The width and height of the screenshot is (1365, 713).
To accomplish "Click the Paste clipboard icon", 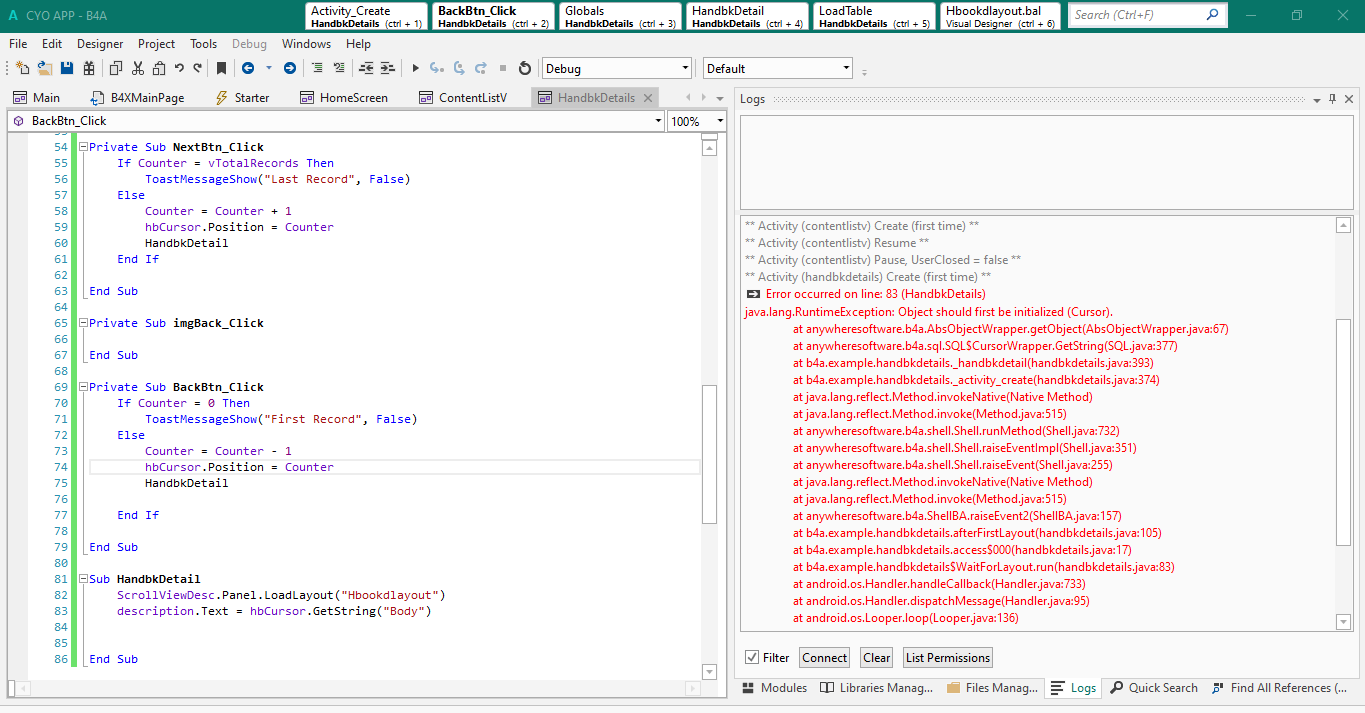I will point(158,68).
